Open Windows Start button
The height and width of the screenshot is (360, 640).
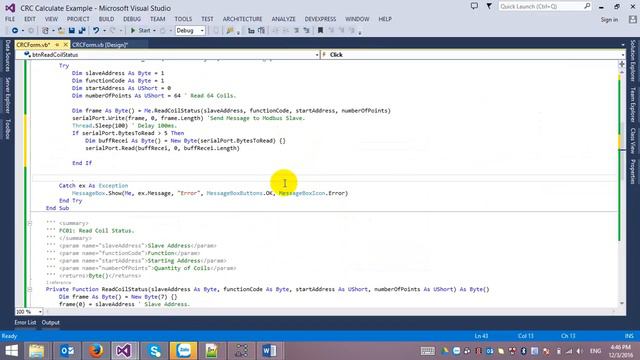tap(11, 351)
